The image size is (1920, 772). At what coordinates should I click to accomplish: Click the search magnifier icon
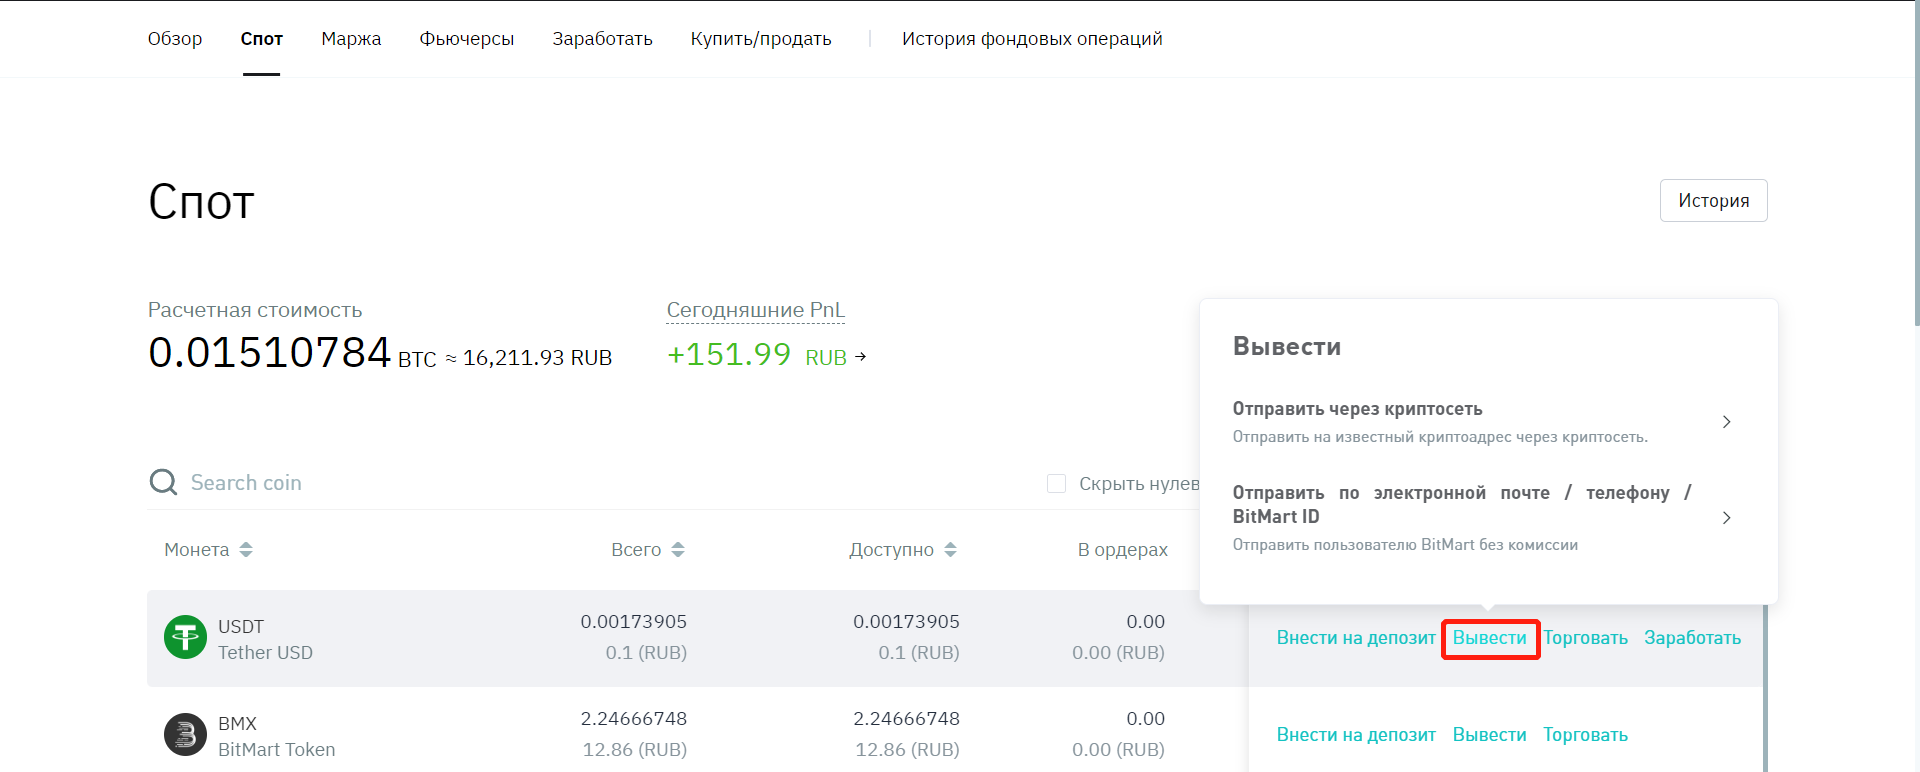tap(163, 483)
